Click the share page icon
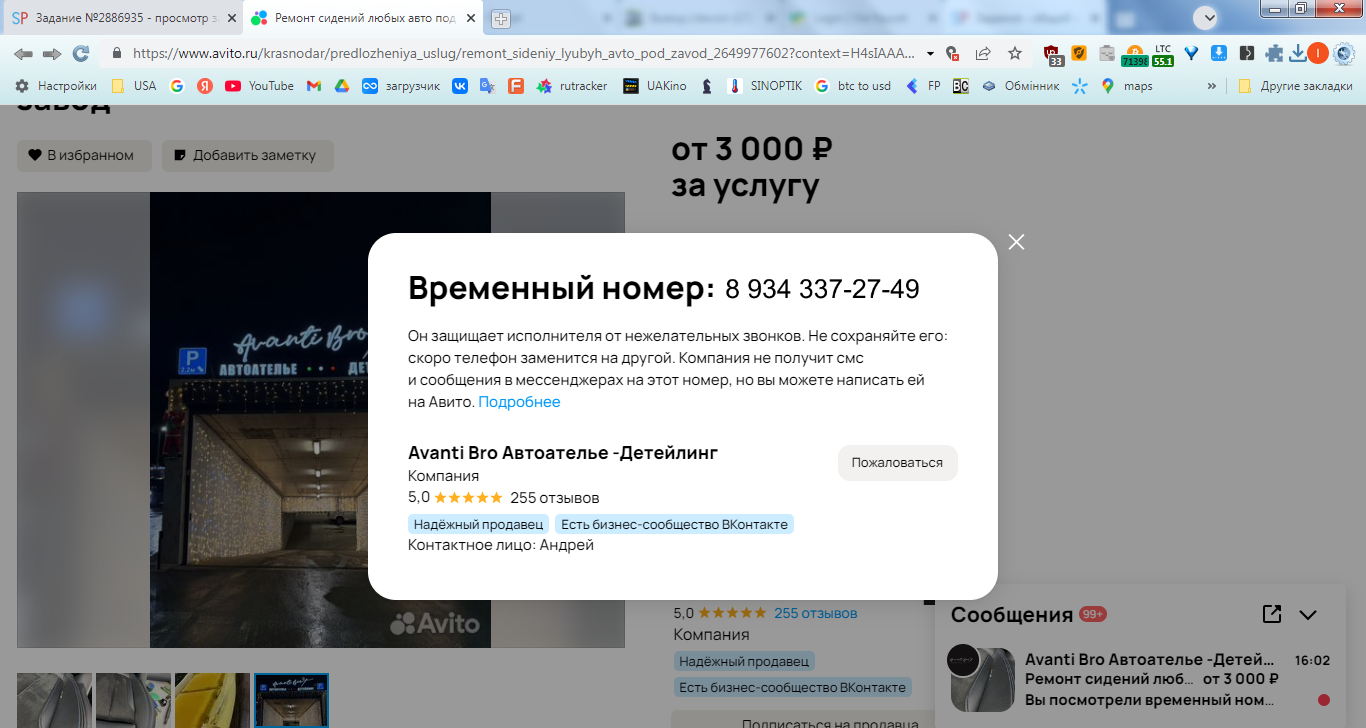 click(983, 53)
